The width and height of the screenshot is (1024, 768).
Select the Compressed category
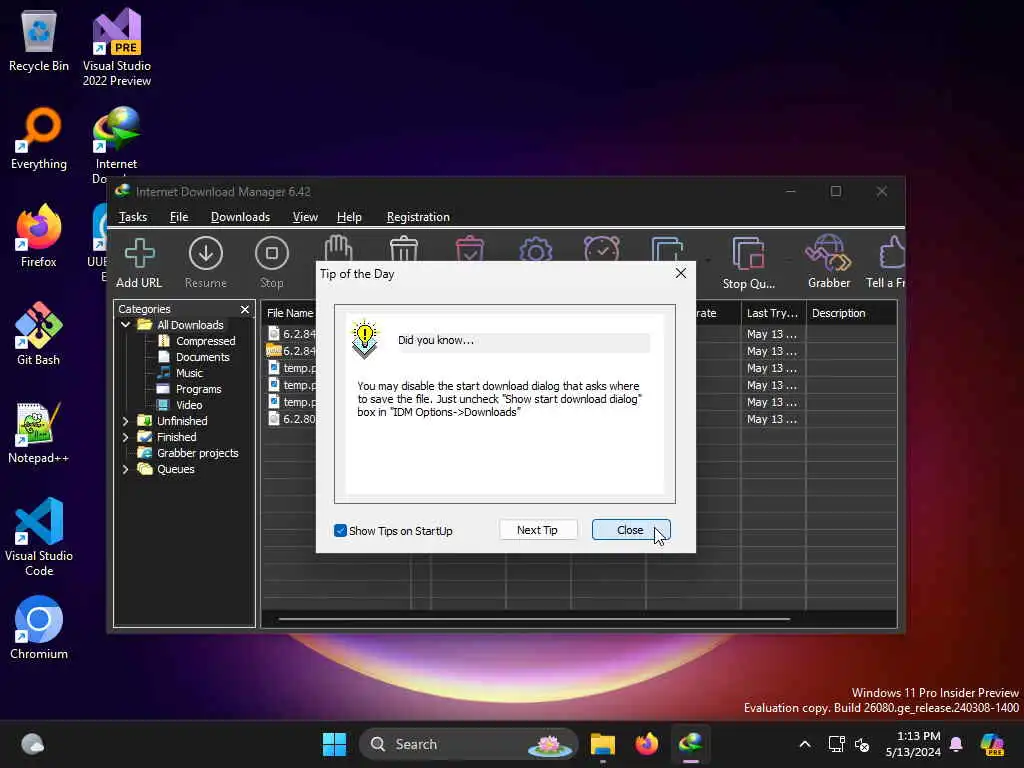point(206,341)
